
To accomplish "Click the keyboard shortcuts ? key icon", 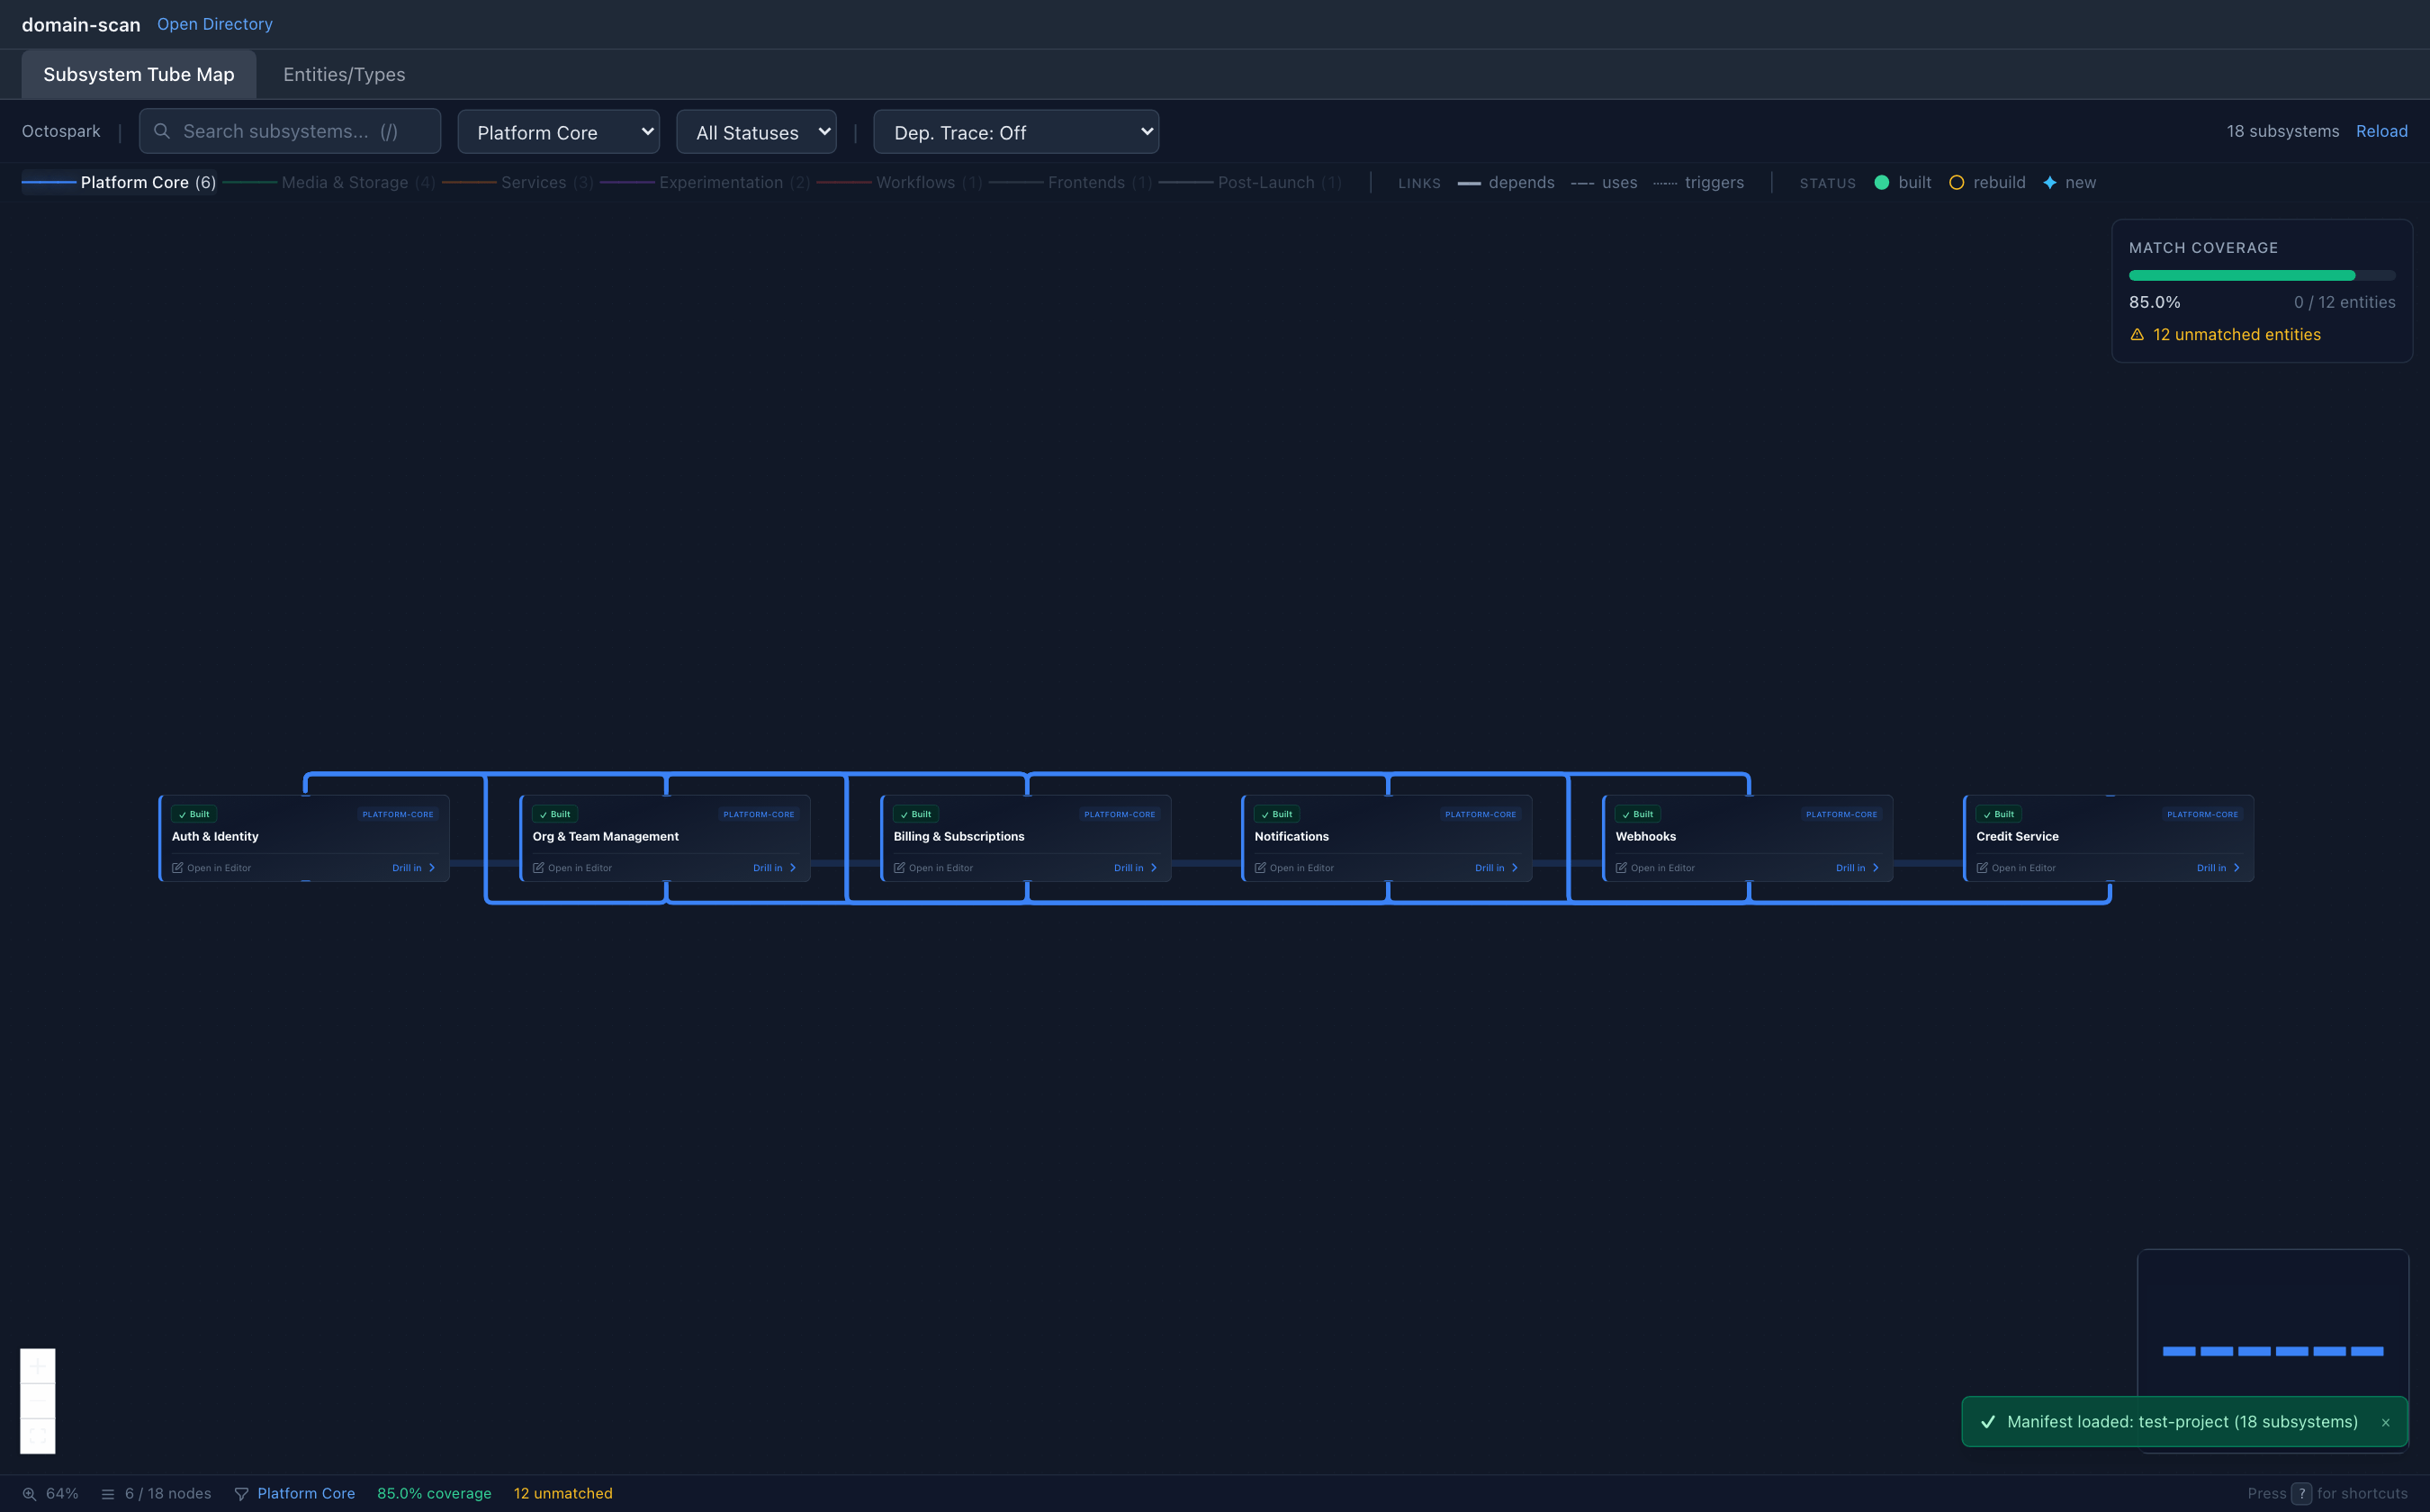I will [x=2302, y=1494].
